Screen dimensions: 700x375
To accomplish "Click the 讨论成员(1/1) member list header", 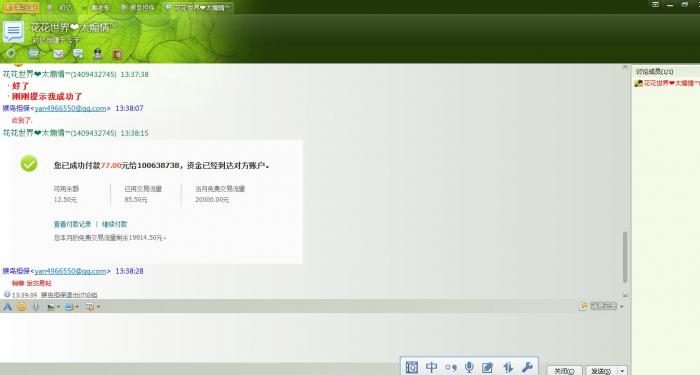I will [x=654, y=71].
